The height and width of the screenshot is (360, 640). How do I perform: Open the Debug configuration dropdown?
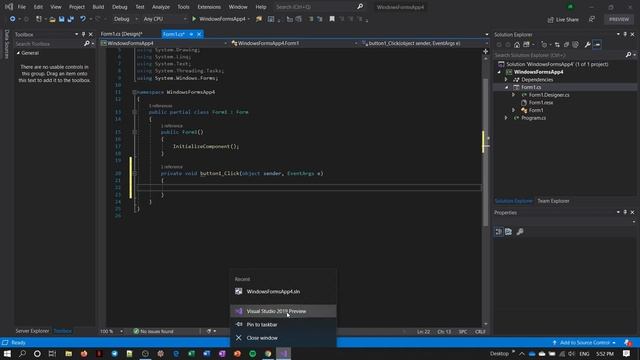(125, 19)
